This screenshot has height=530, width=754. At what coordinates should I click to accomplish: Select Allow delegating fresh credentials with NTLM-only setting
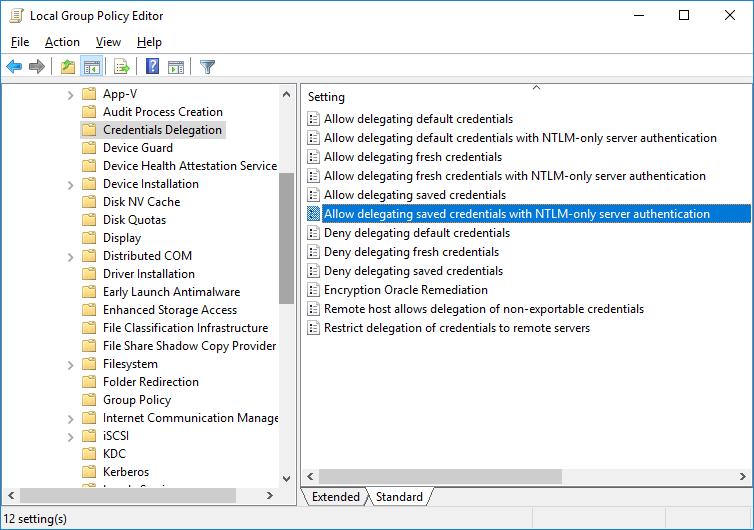[x=515, y=176]
